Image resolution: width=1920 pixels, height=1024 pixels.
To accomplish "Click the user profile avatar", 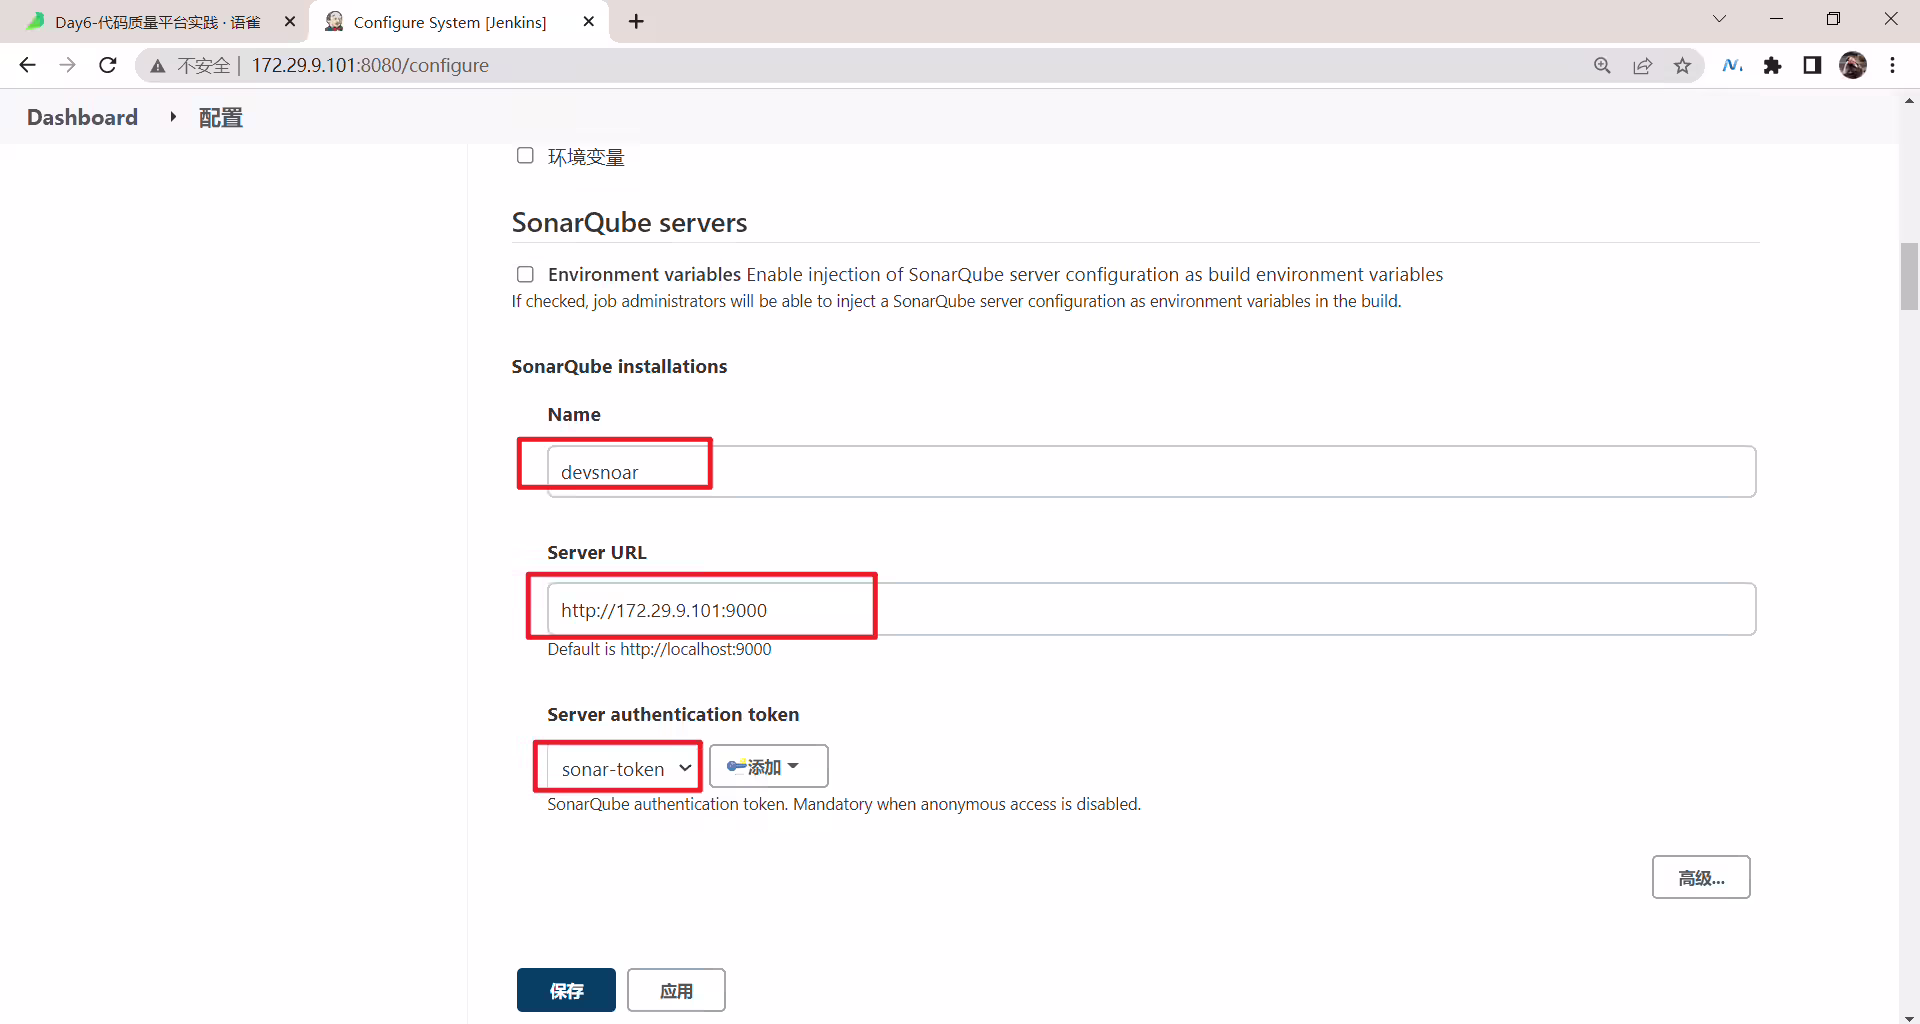I will point(1852,65).
